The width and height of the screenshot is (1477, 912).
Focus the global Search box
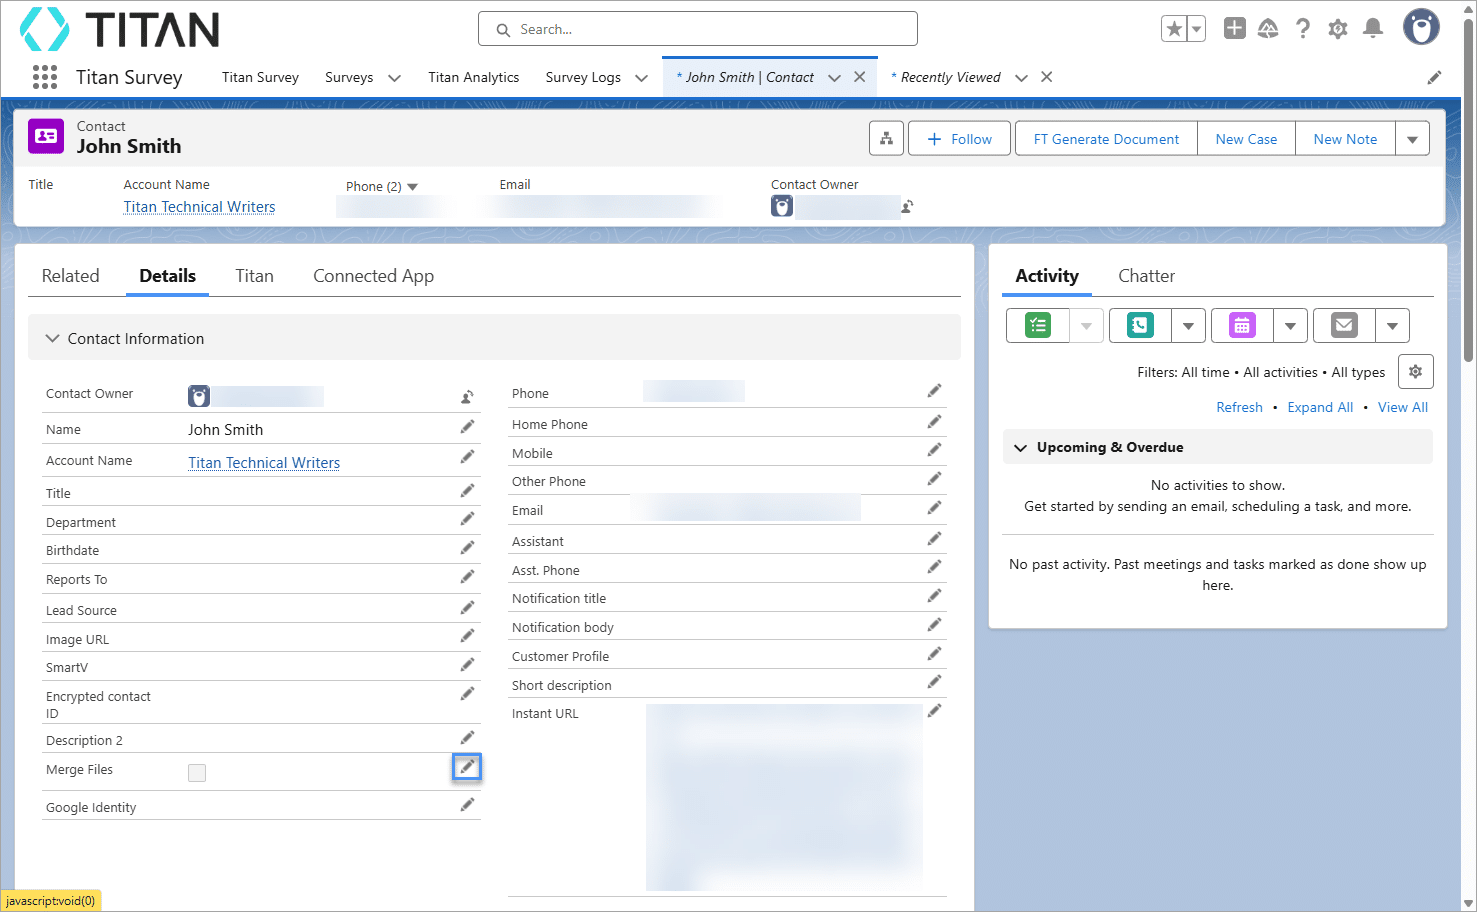[698, 29]
